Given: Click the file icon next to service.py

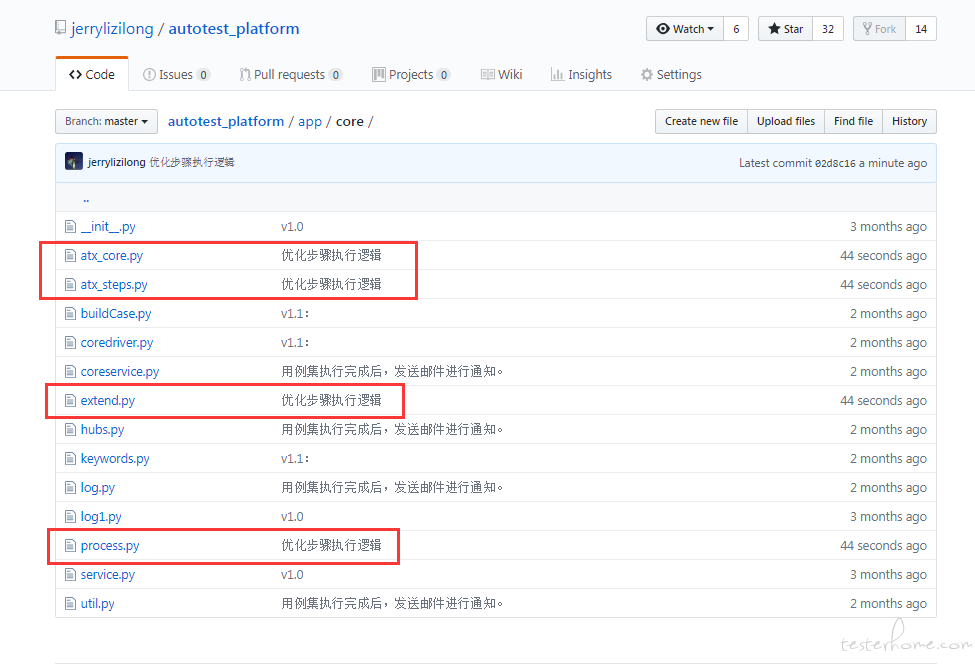Looking at the screenshot, I should click(71, 574).
